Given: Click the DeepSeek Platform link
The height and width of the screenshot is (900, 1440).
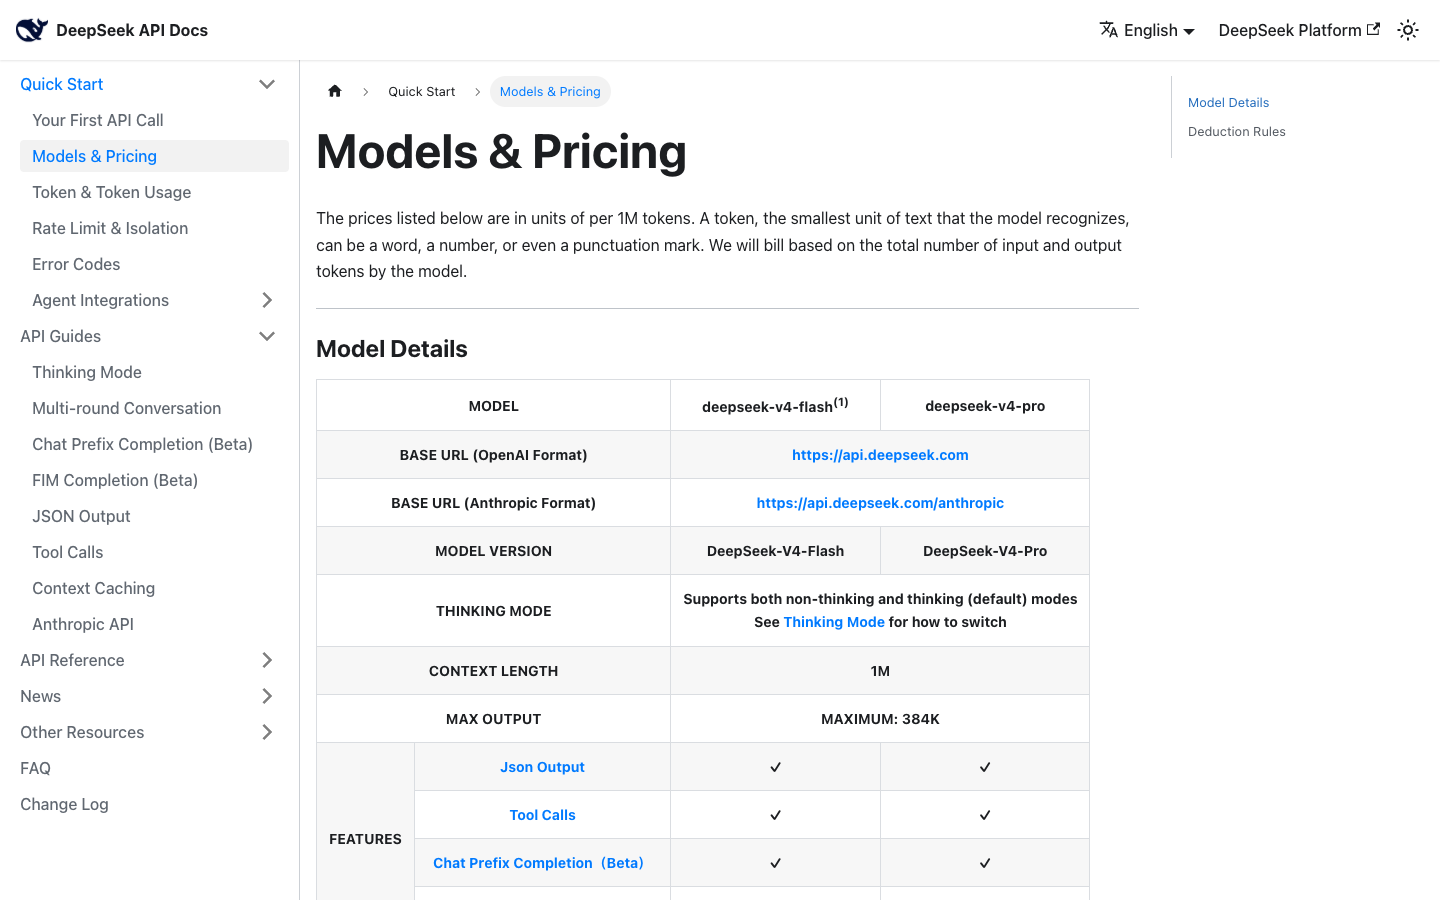Looking at the screenshot, I should 1299,30.
